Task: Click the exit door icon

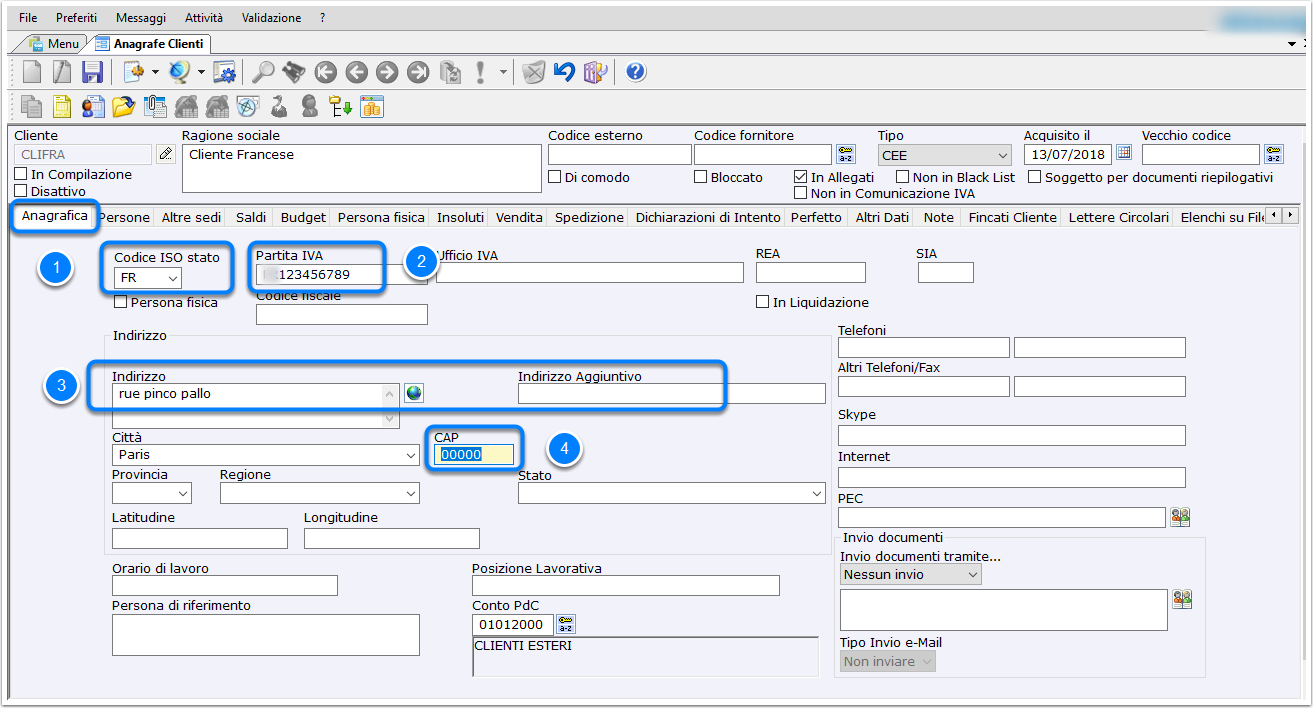Action: pyautogui.click(x=596, y=72)
